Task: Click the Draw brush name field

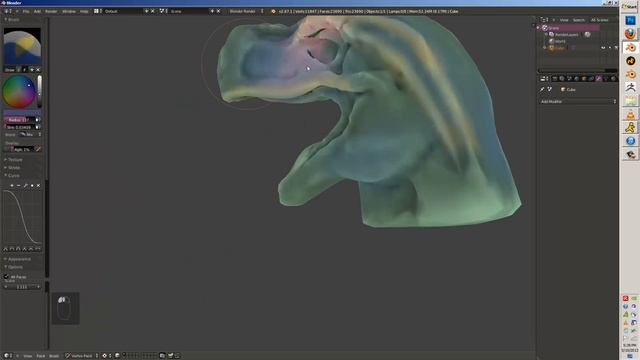Action: point(10,70)
